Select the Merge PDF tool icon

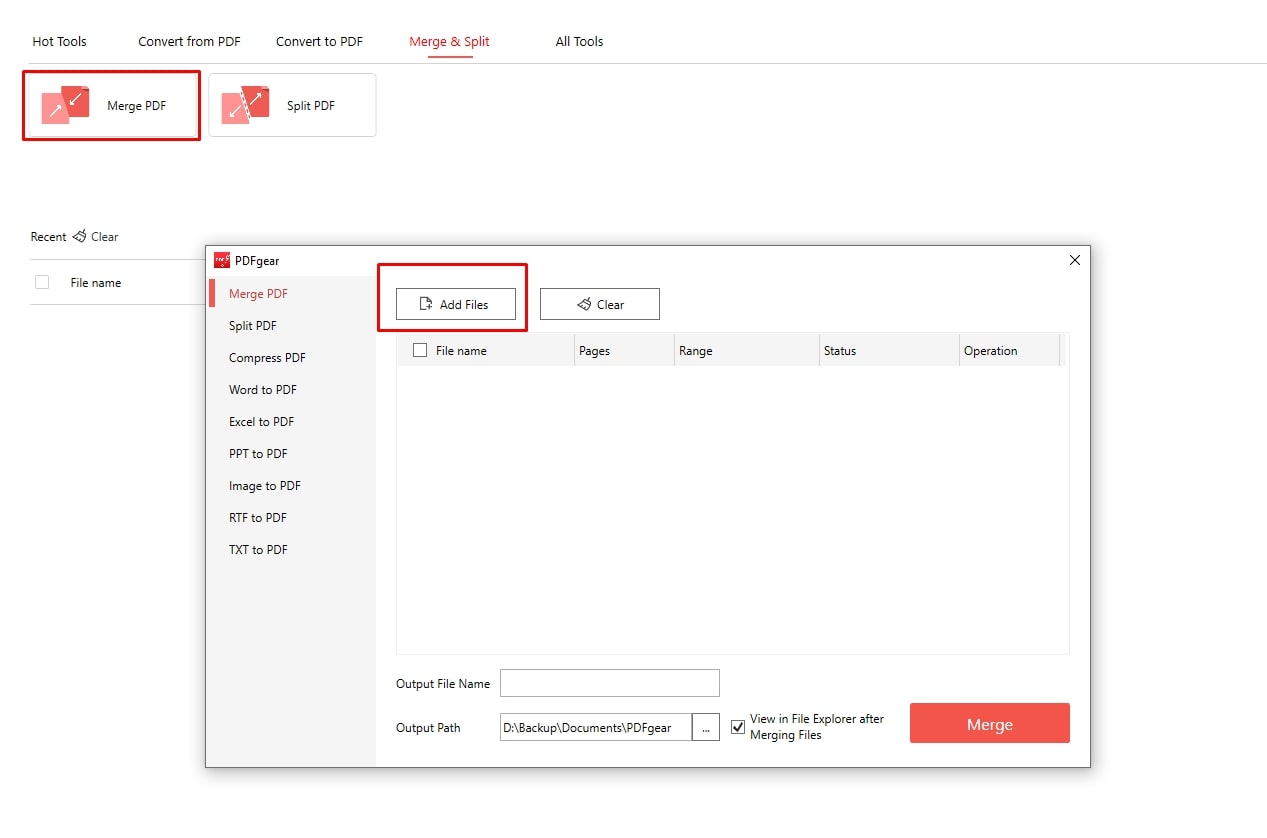click(x=63, y=104)
